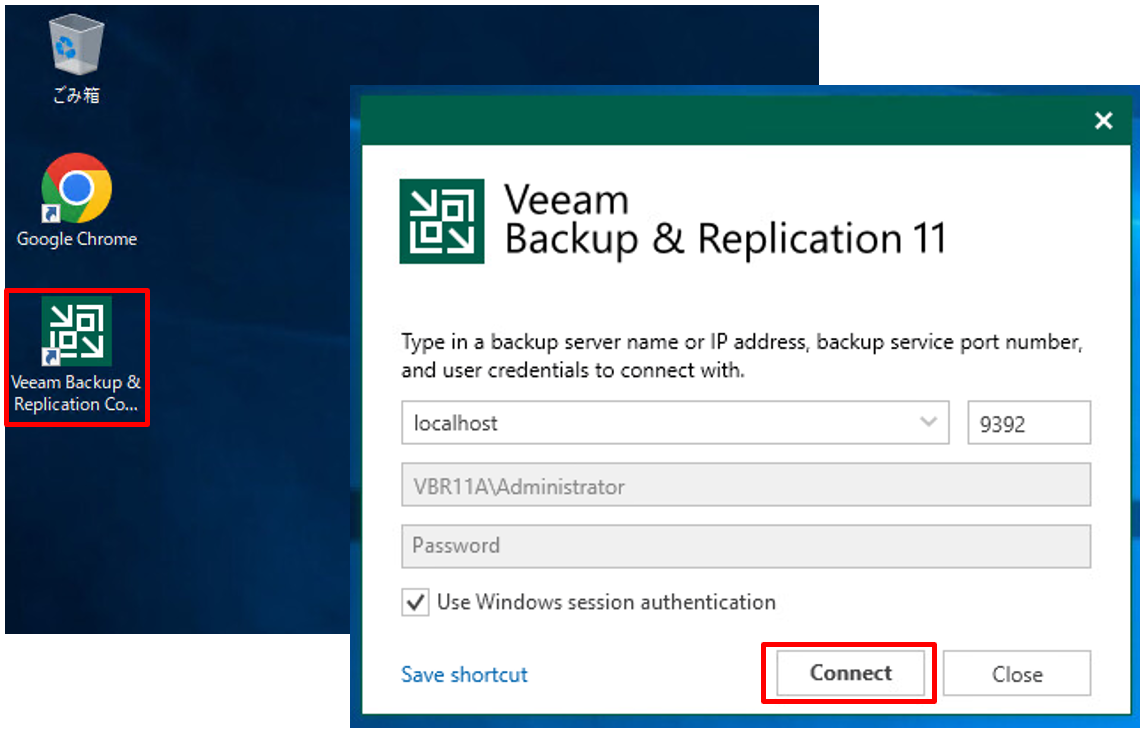Untick Use Windows session authentication

tap(415, 603)
